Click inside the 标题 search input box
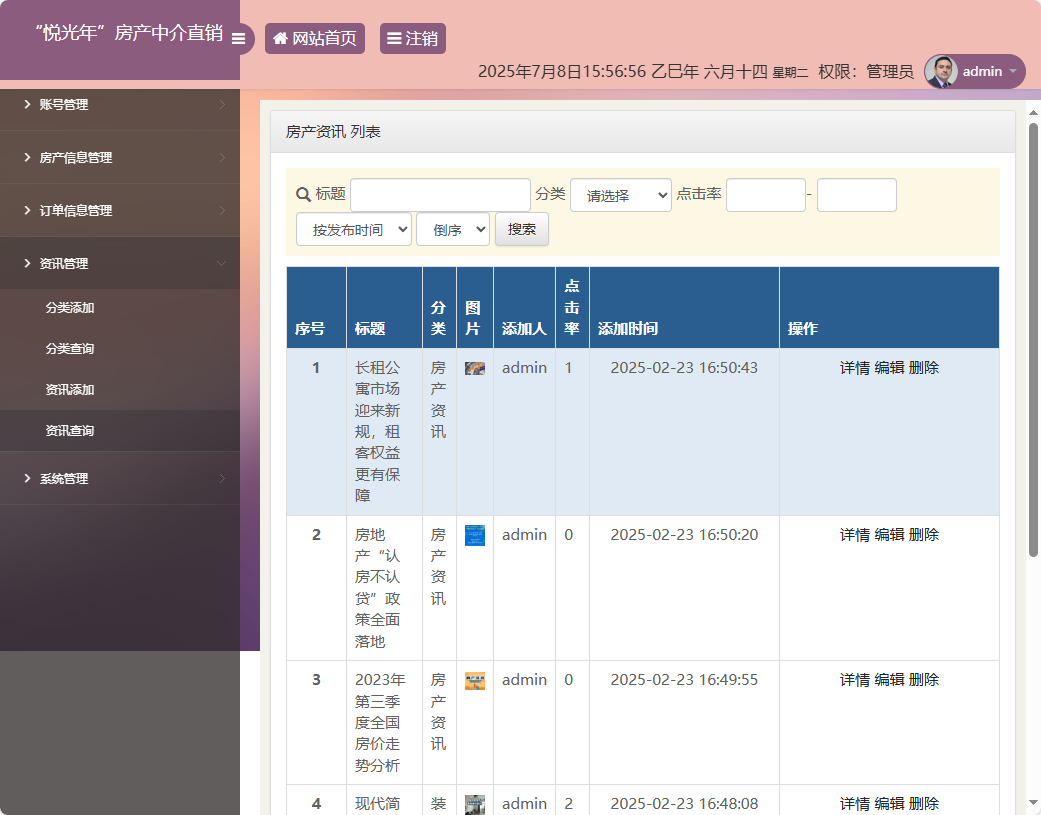Screen dimensions: 1041x815 (x=440, y=194)
